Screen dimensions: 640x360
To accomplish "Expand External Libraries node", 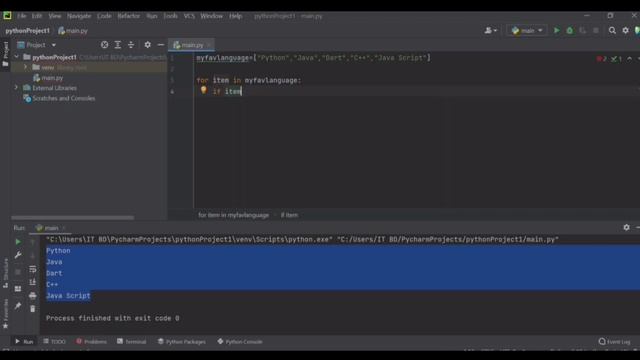I will coord(16,87).
